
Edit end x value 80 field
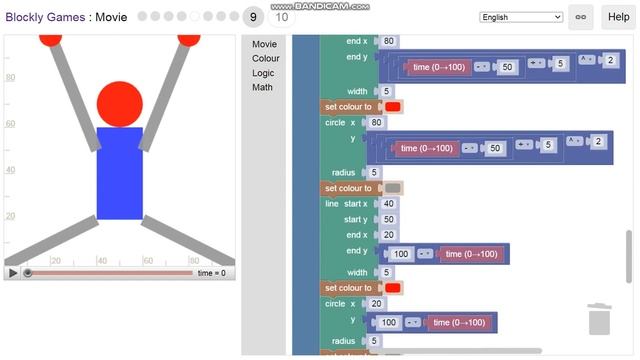[389, 41]
